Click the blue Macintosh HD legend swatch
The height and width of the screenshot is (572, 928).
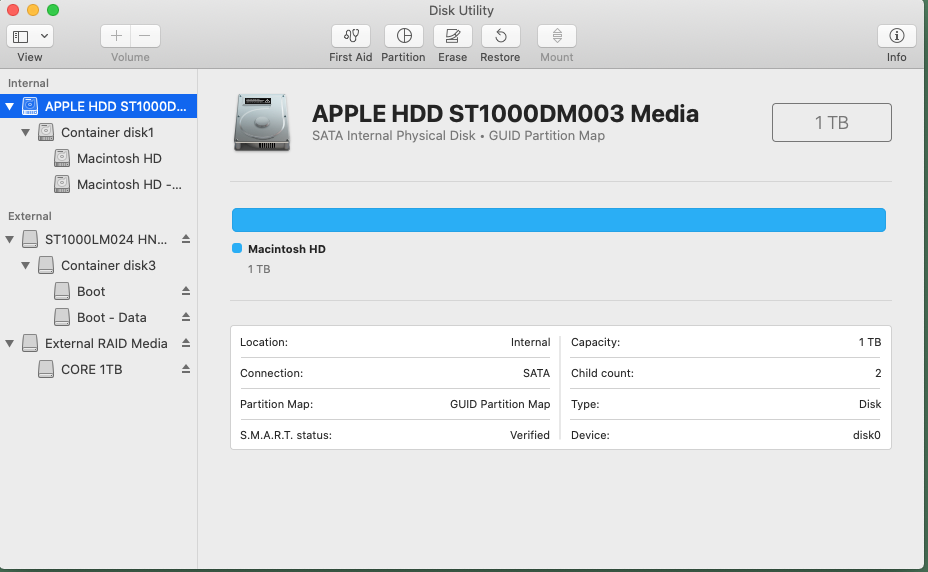[237, 248]
